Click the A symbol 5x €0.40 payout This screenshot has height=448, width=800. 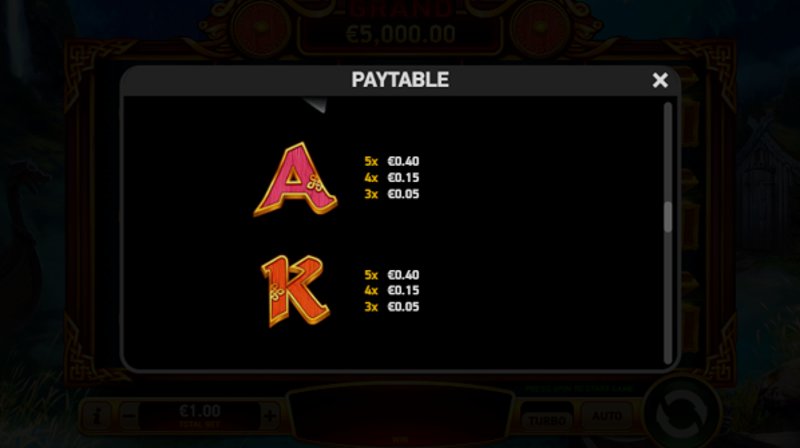[x=392, y=161]
